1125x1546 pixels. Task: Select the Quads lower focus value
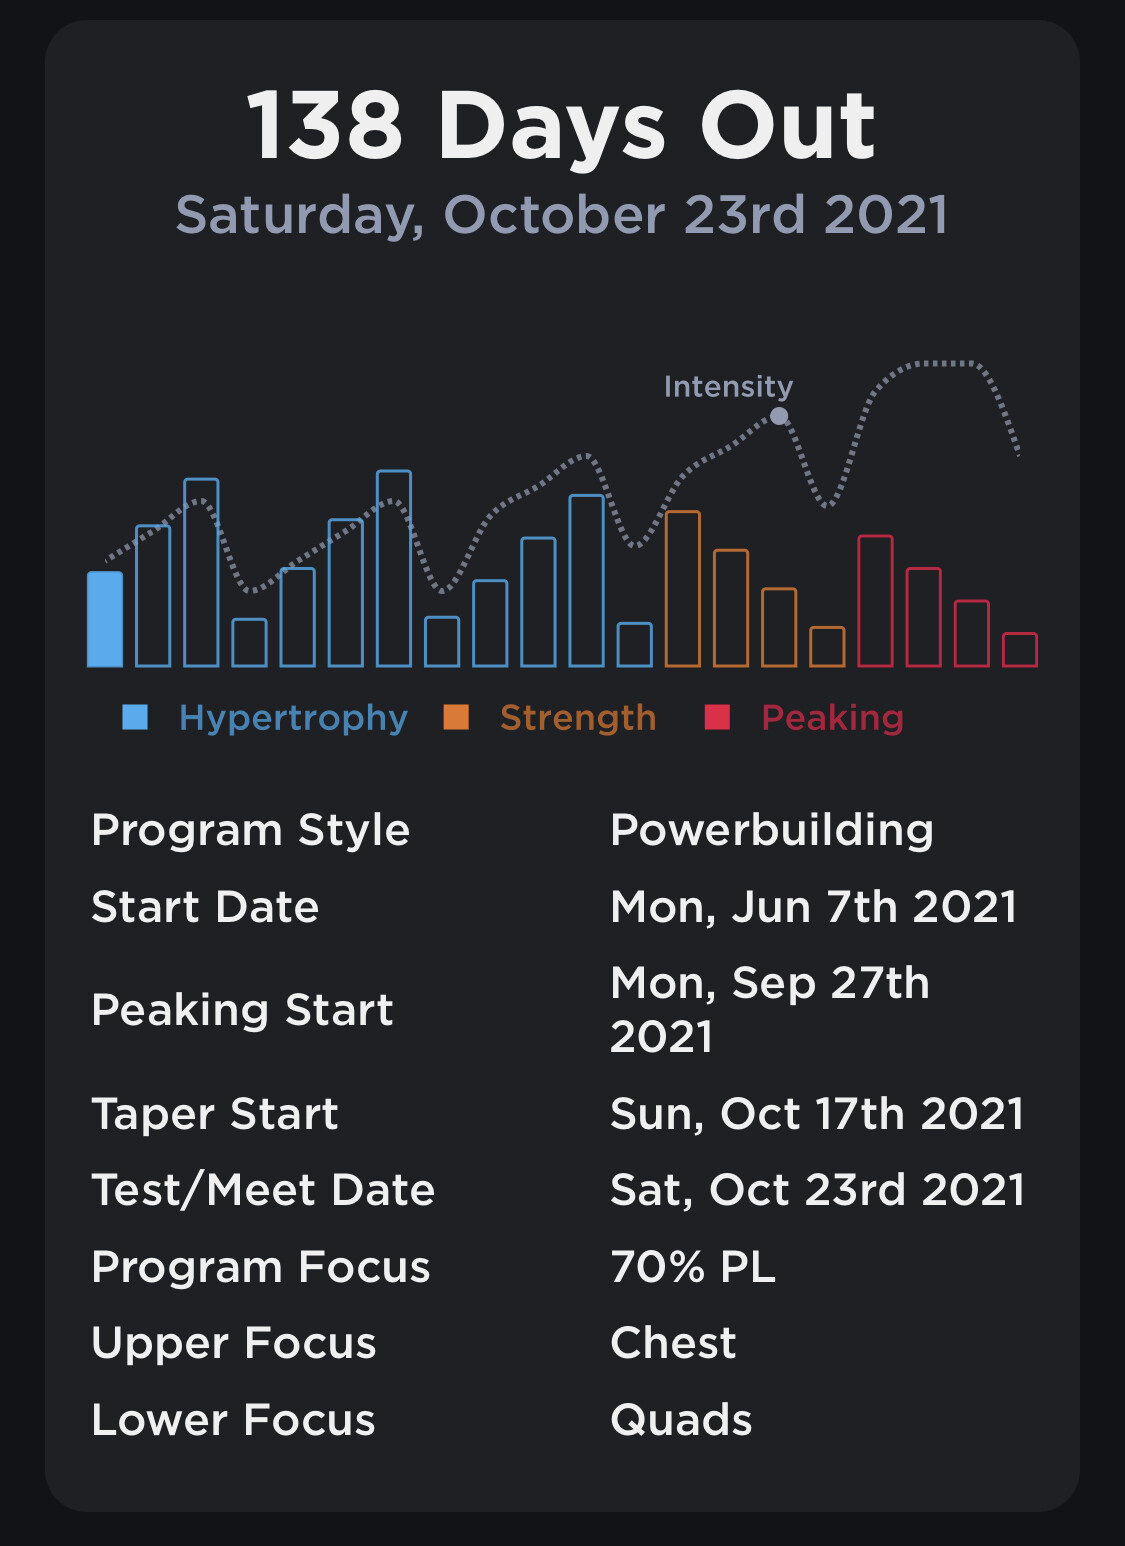(681, 1420)
